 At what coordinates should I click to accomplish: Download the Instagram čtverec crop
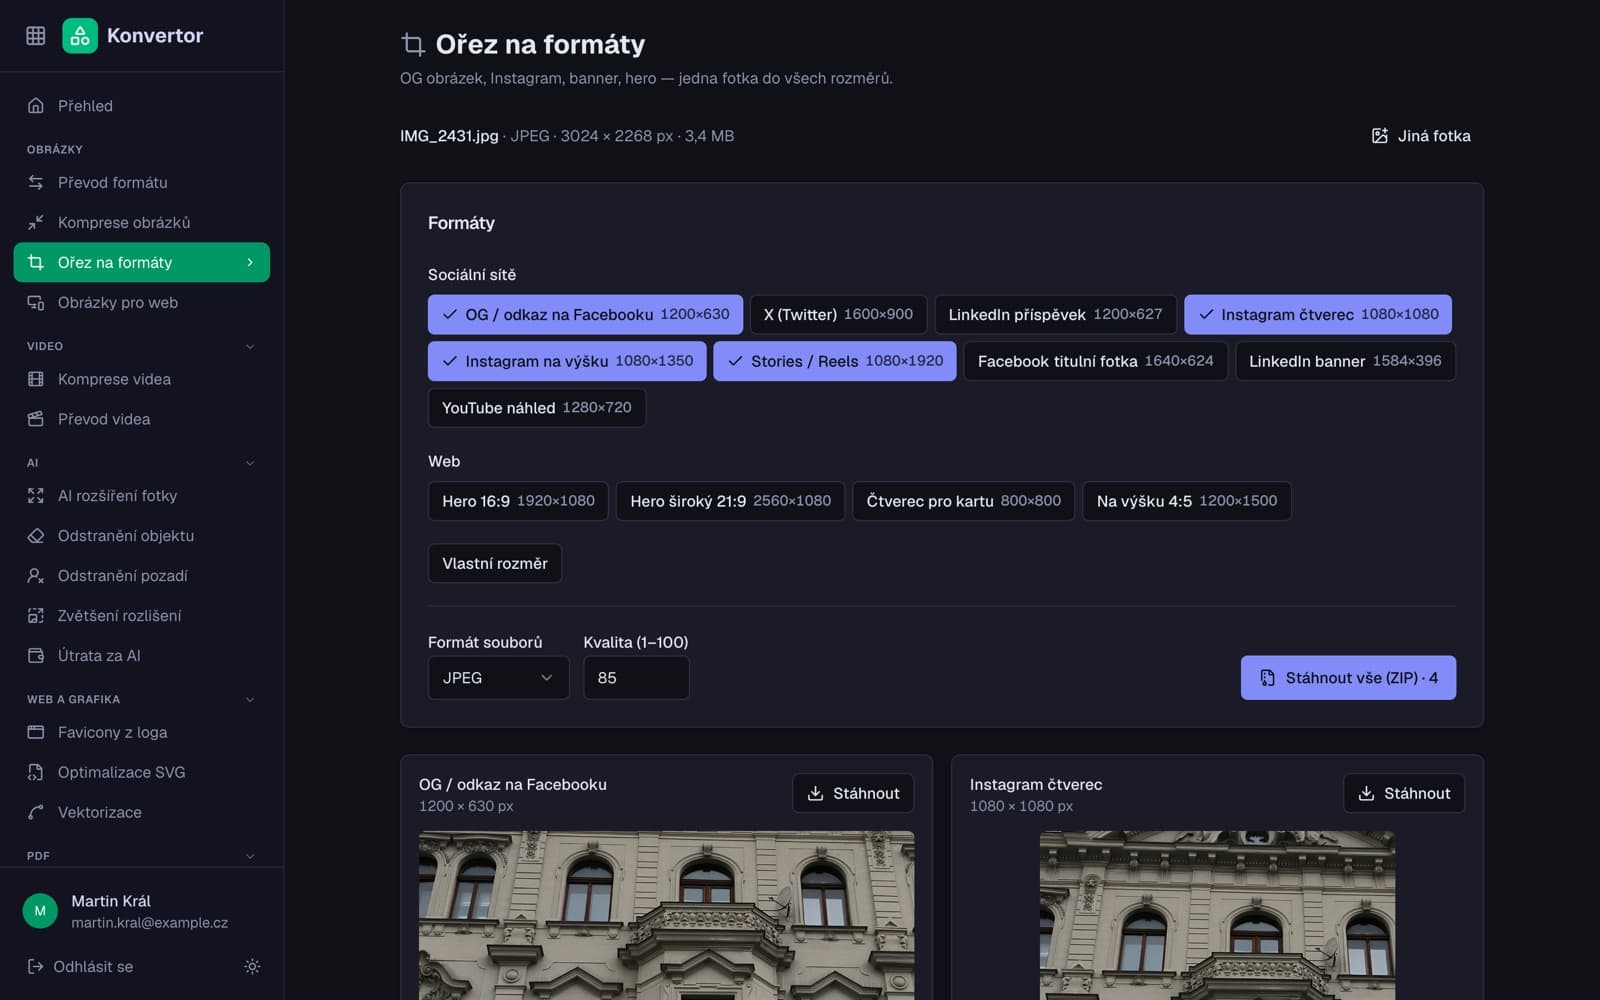click(1404, 793)
